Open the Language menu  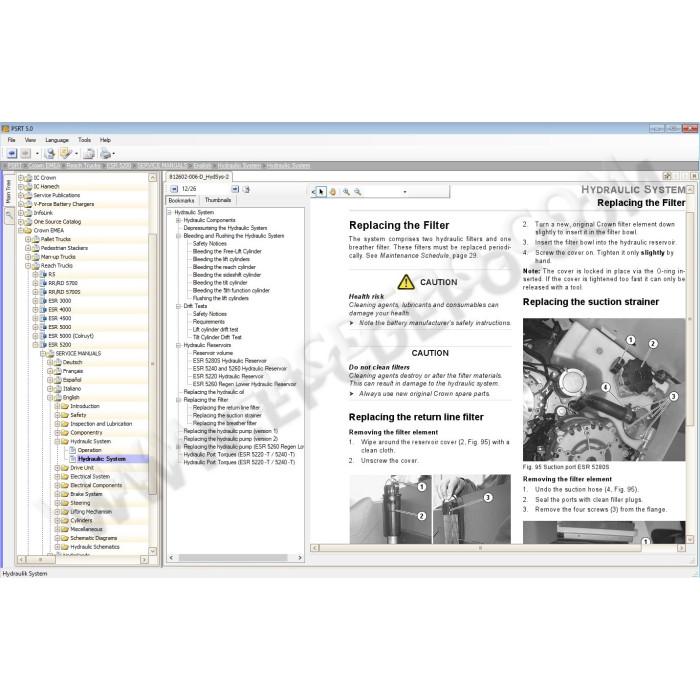coord(57,140)
